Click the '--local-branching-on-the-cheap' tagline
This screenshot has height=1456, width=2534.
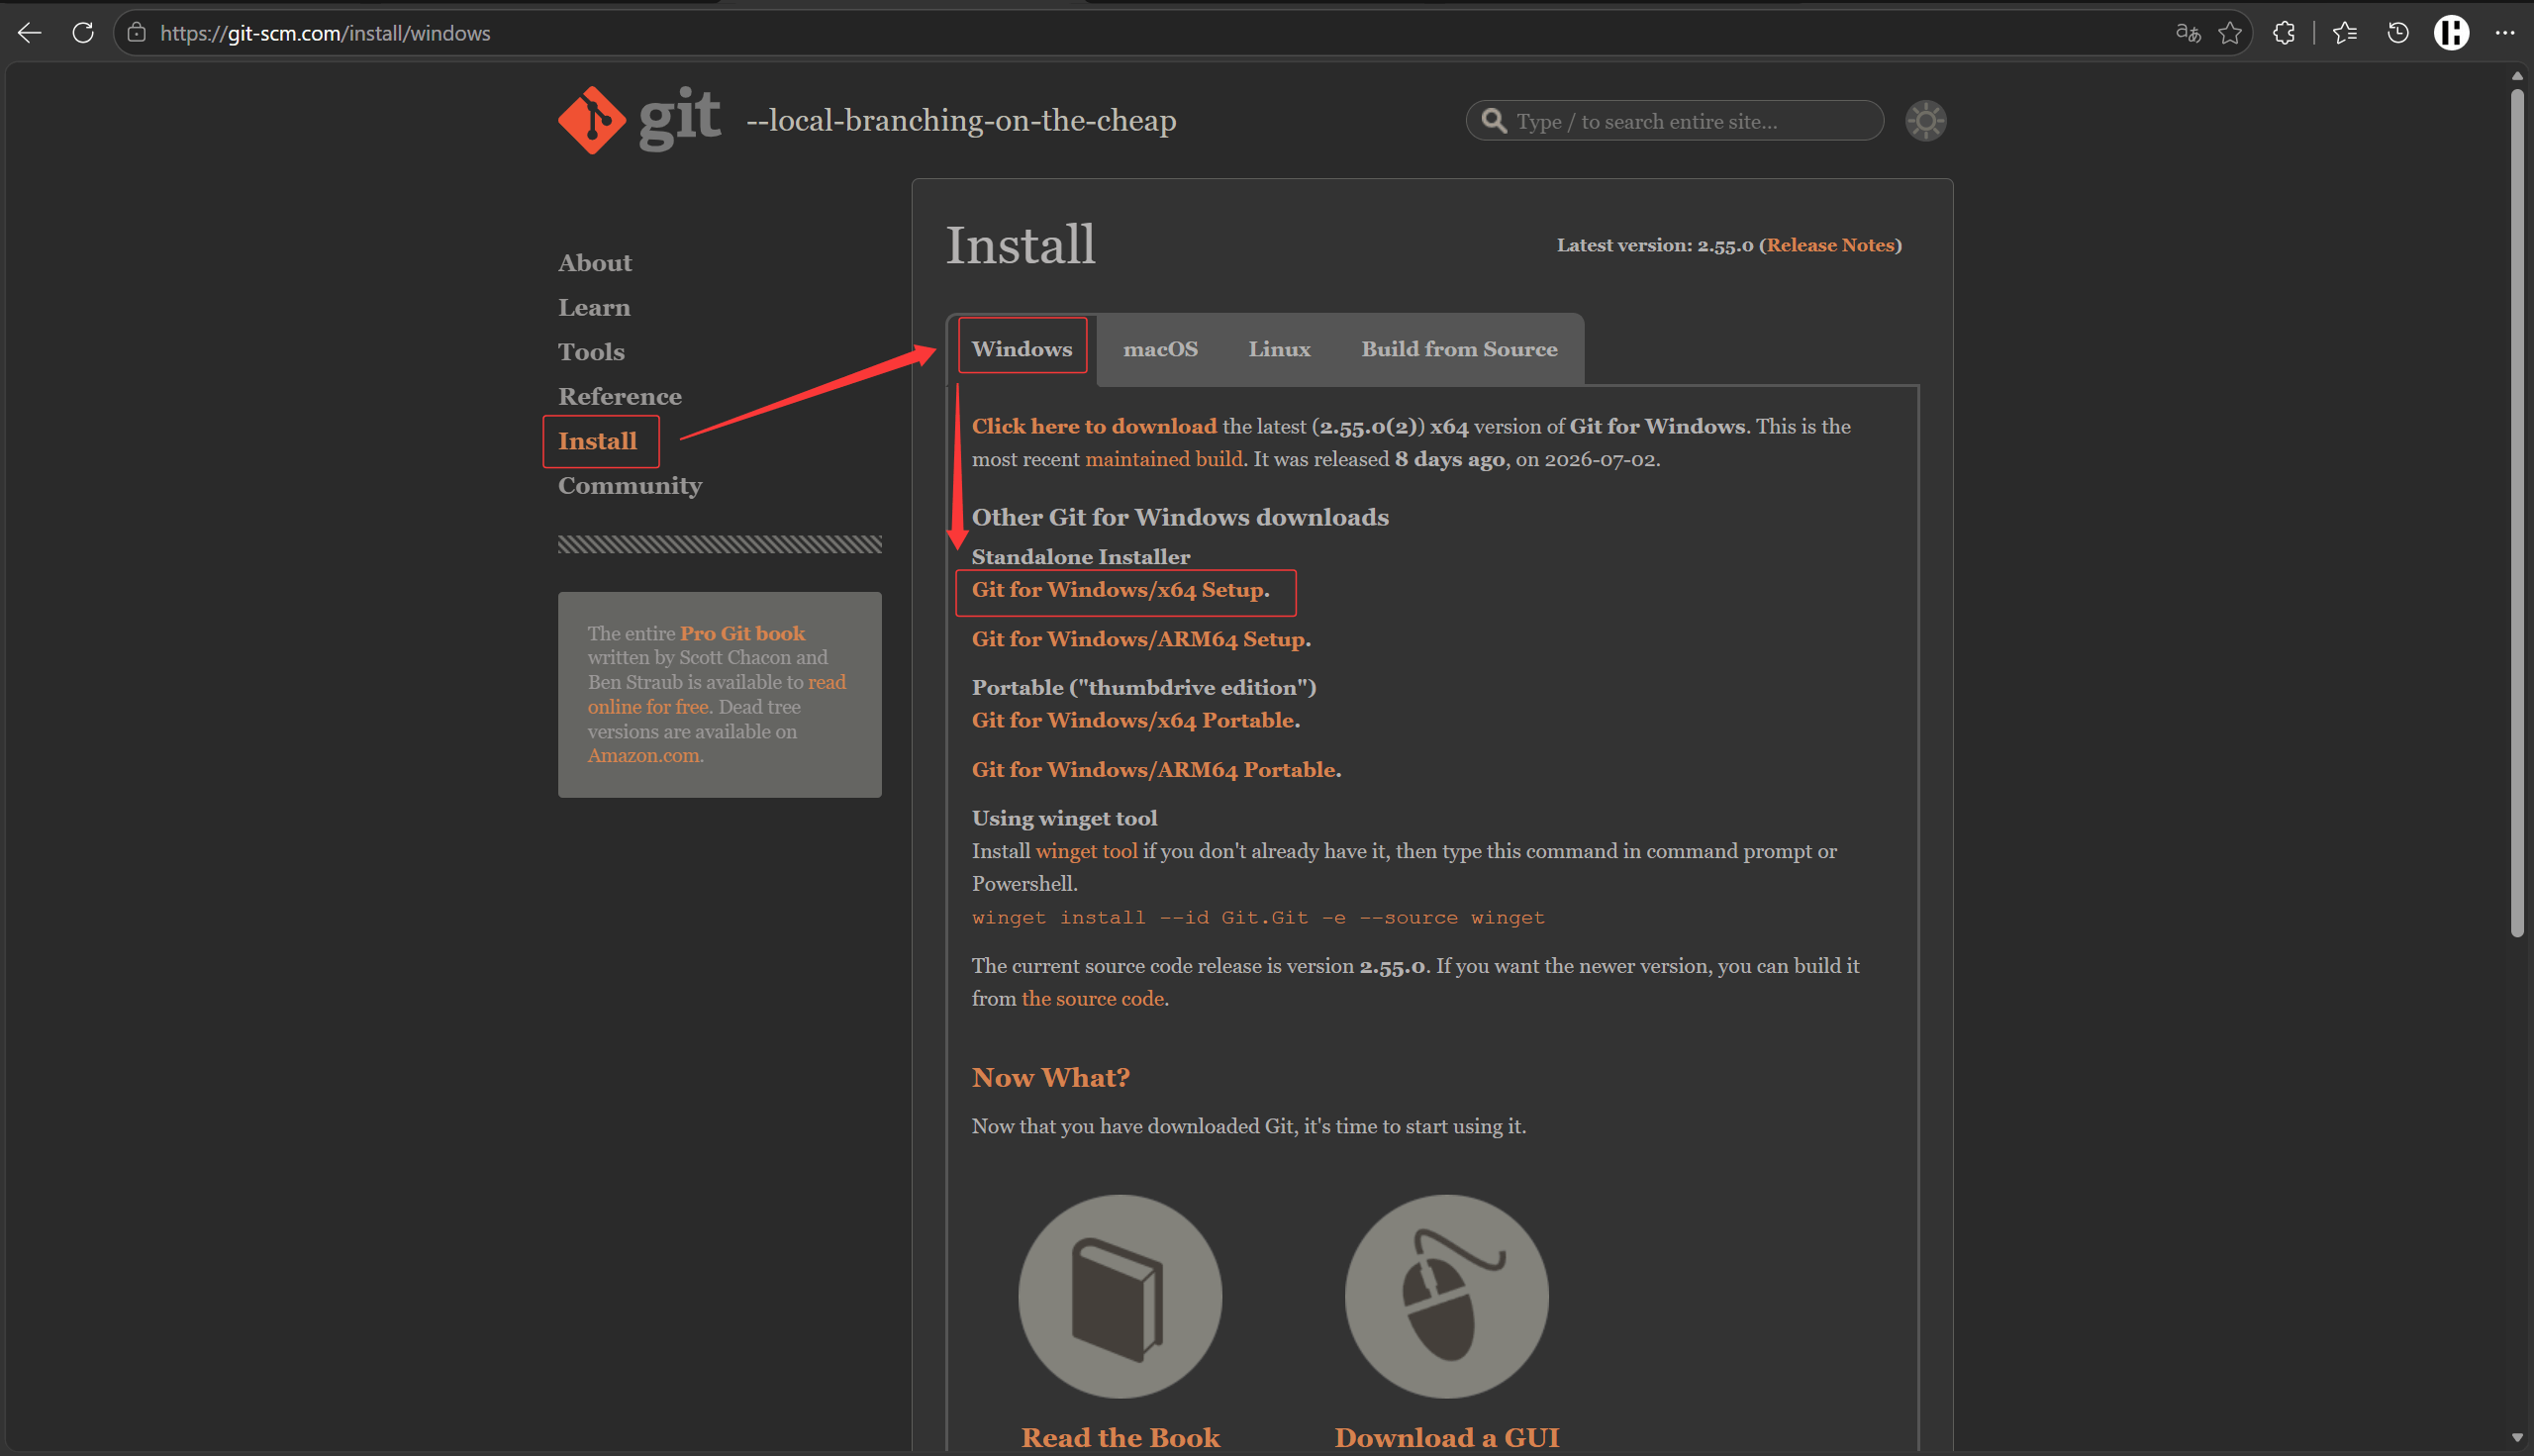(x=961, y=121)
